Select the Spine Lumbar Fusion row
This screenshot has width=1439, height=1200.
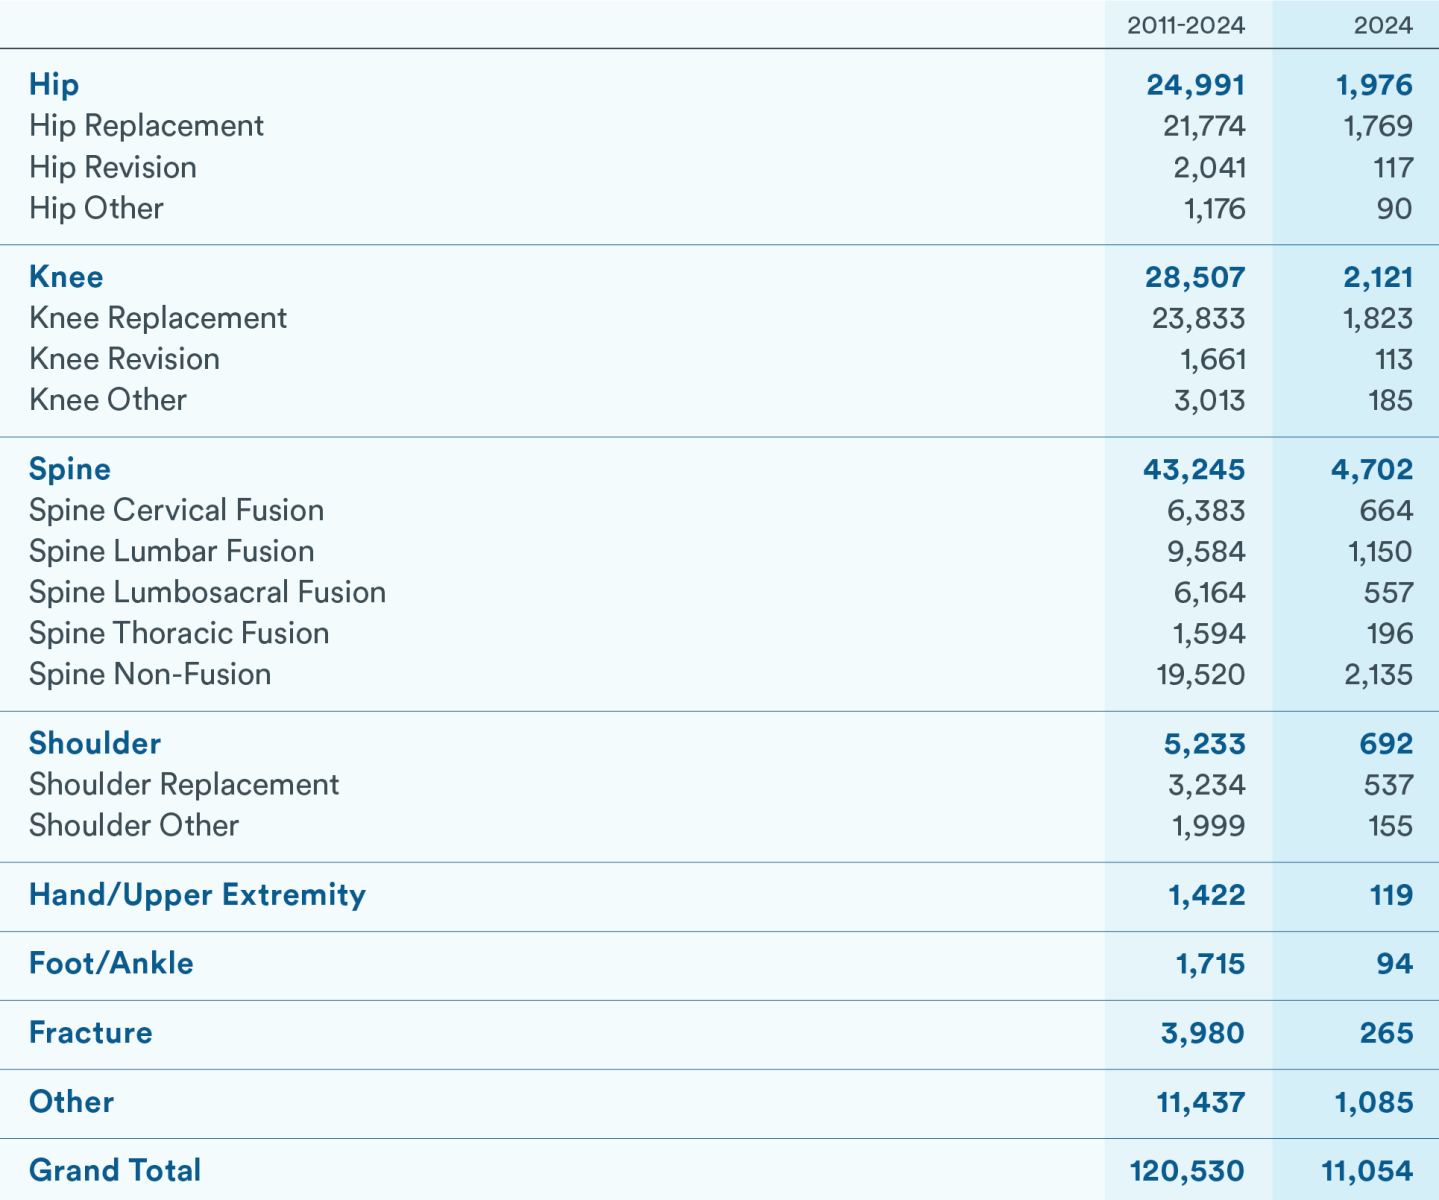170,551
